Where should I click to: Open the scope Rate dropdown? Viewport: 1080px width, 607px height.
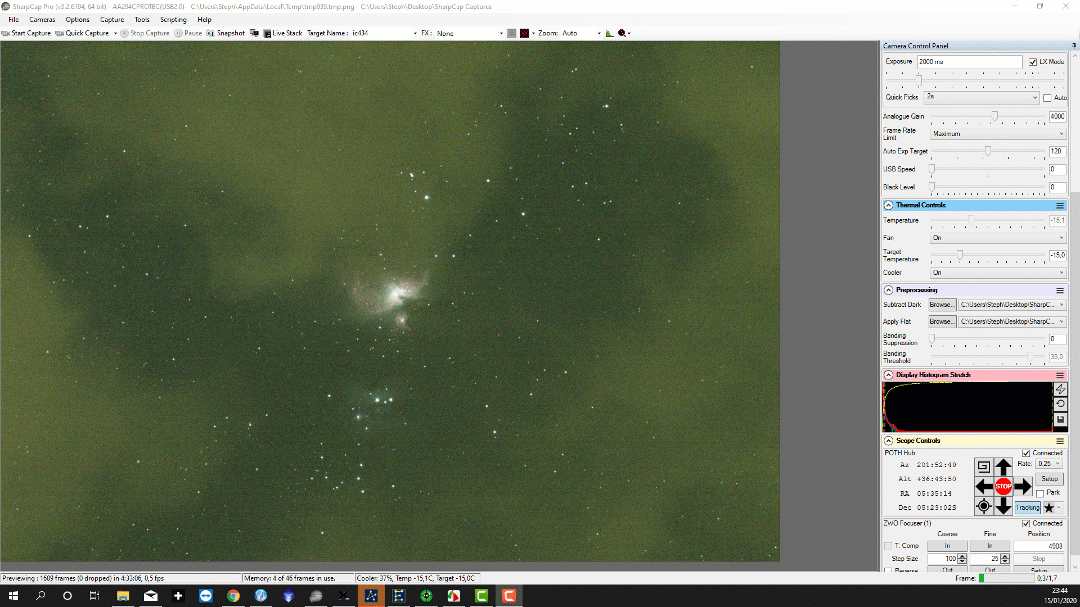tap(1048, 464)
